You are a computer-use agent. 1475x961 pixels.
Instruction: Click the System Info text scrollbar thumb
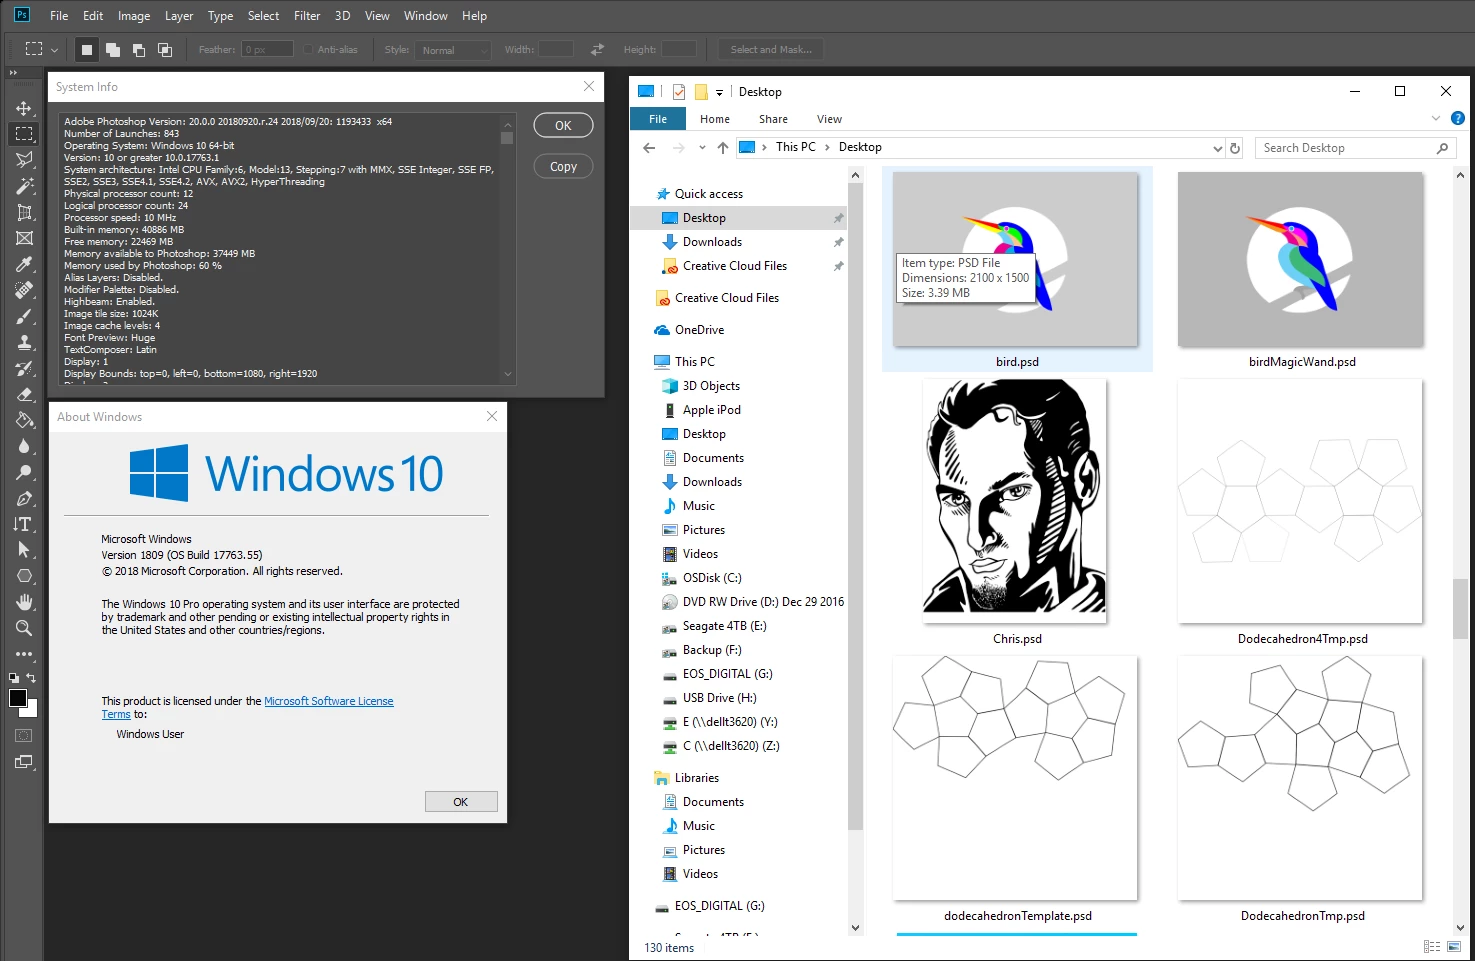507,138
